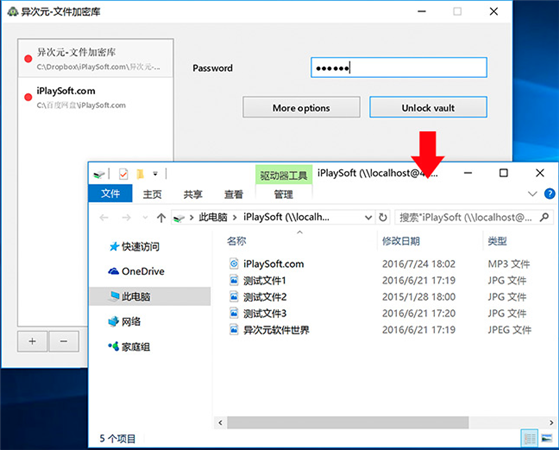
Task: Click the image icon of 测试文件3
Action: click(234, 313)
